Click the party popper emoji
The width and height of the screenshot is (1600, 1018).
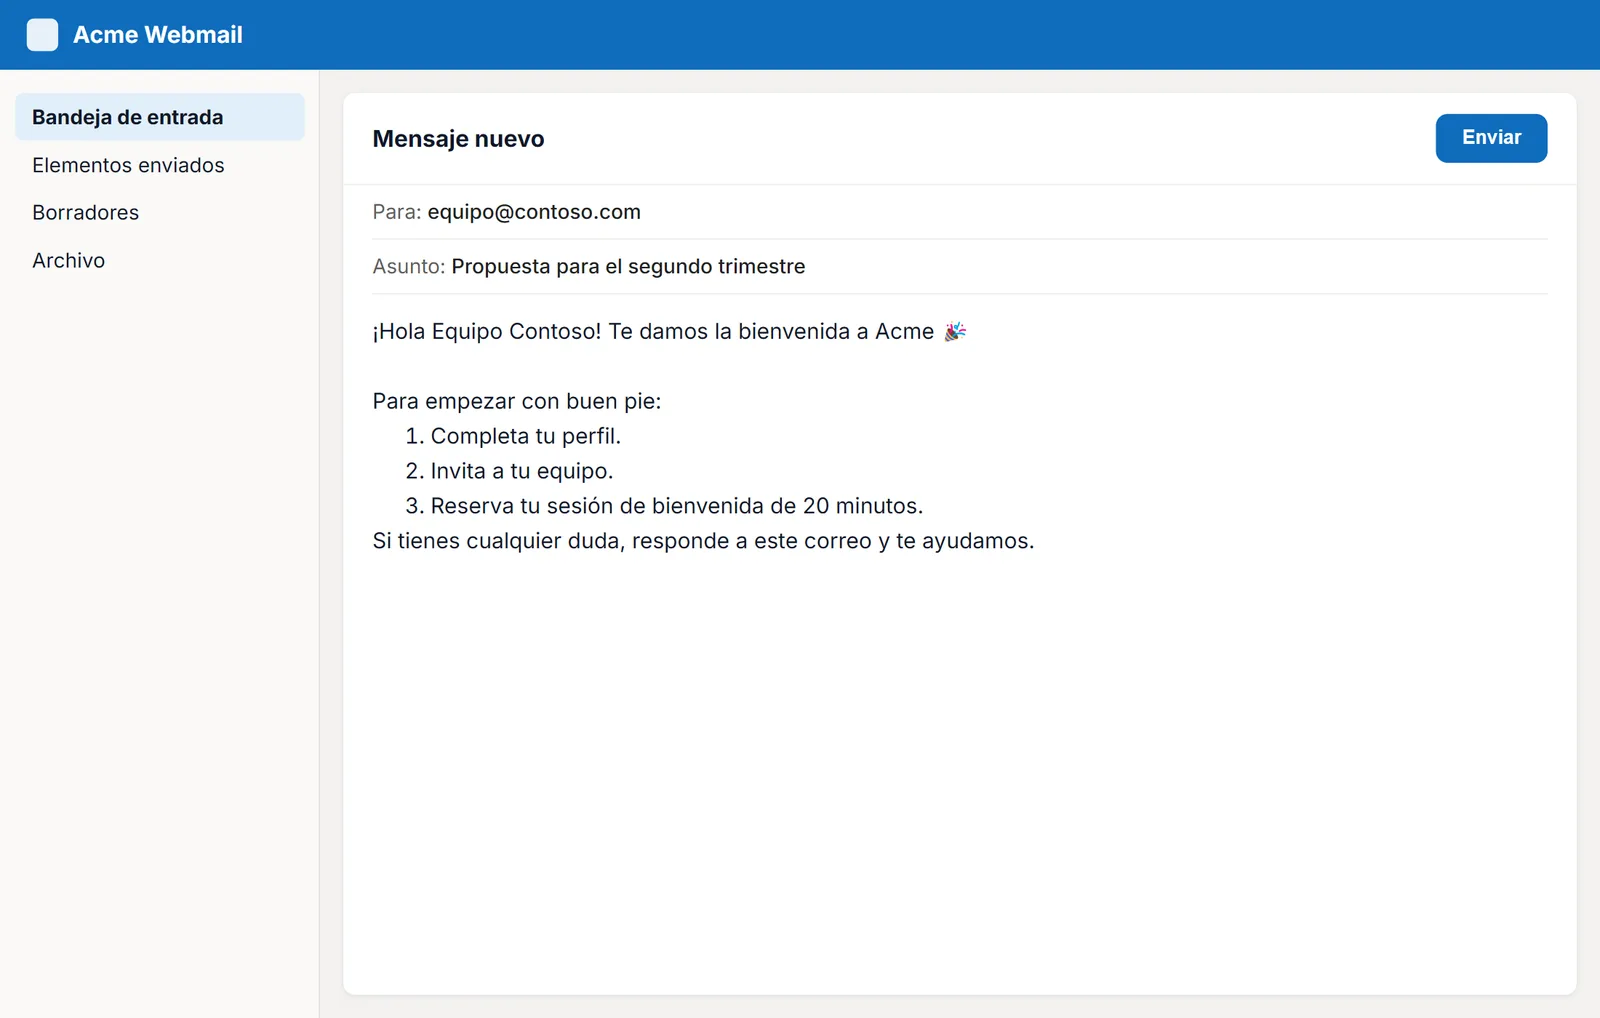[955, 331]
